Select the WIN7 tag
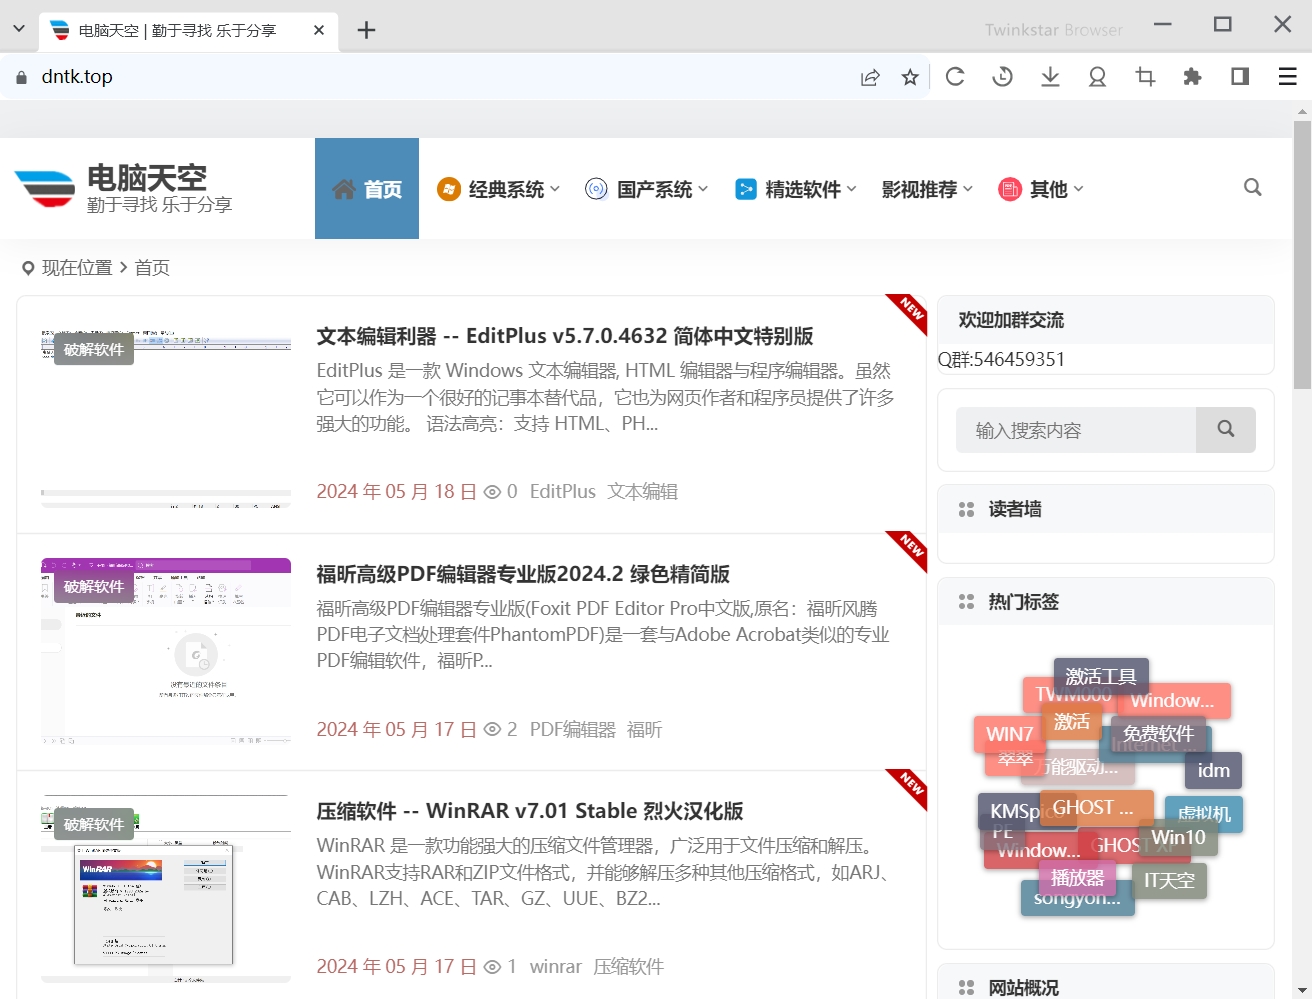Image resolution: width=1312 pixels, height=999 pixels. (x=1009, y=734)
